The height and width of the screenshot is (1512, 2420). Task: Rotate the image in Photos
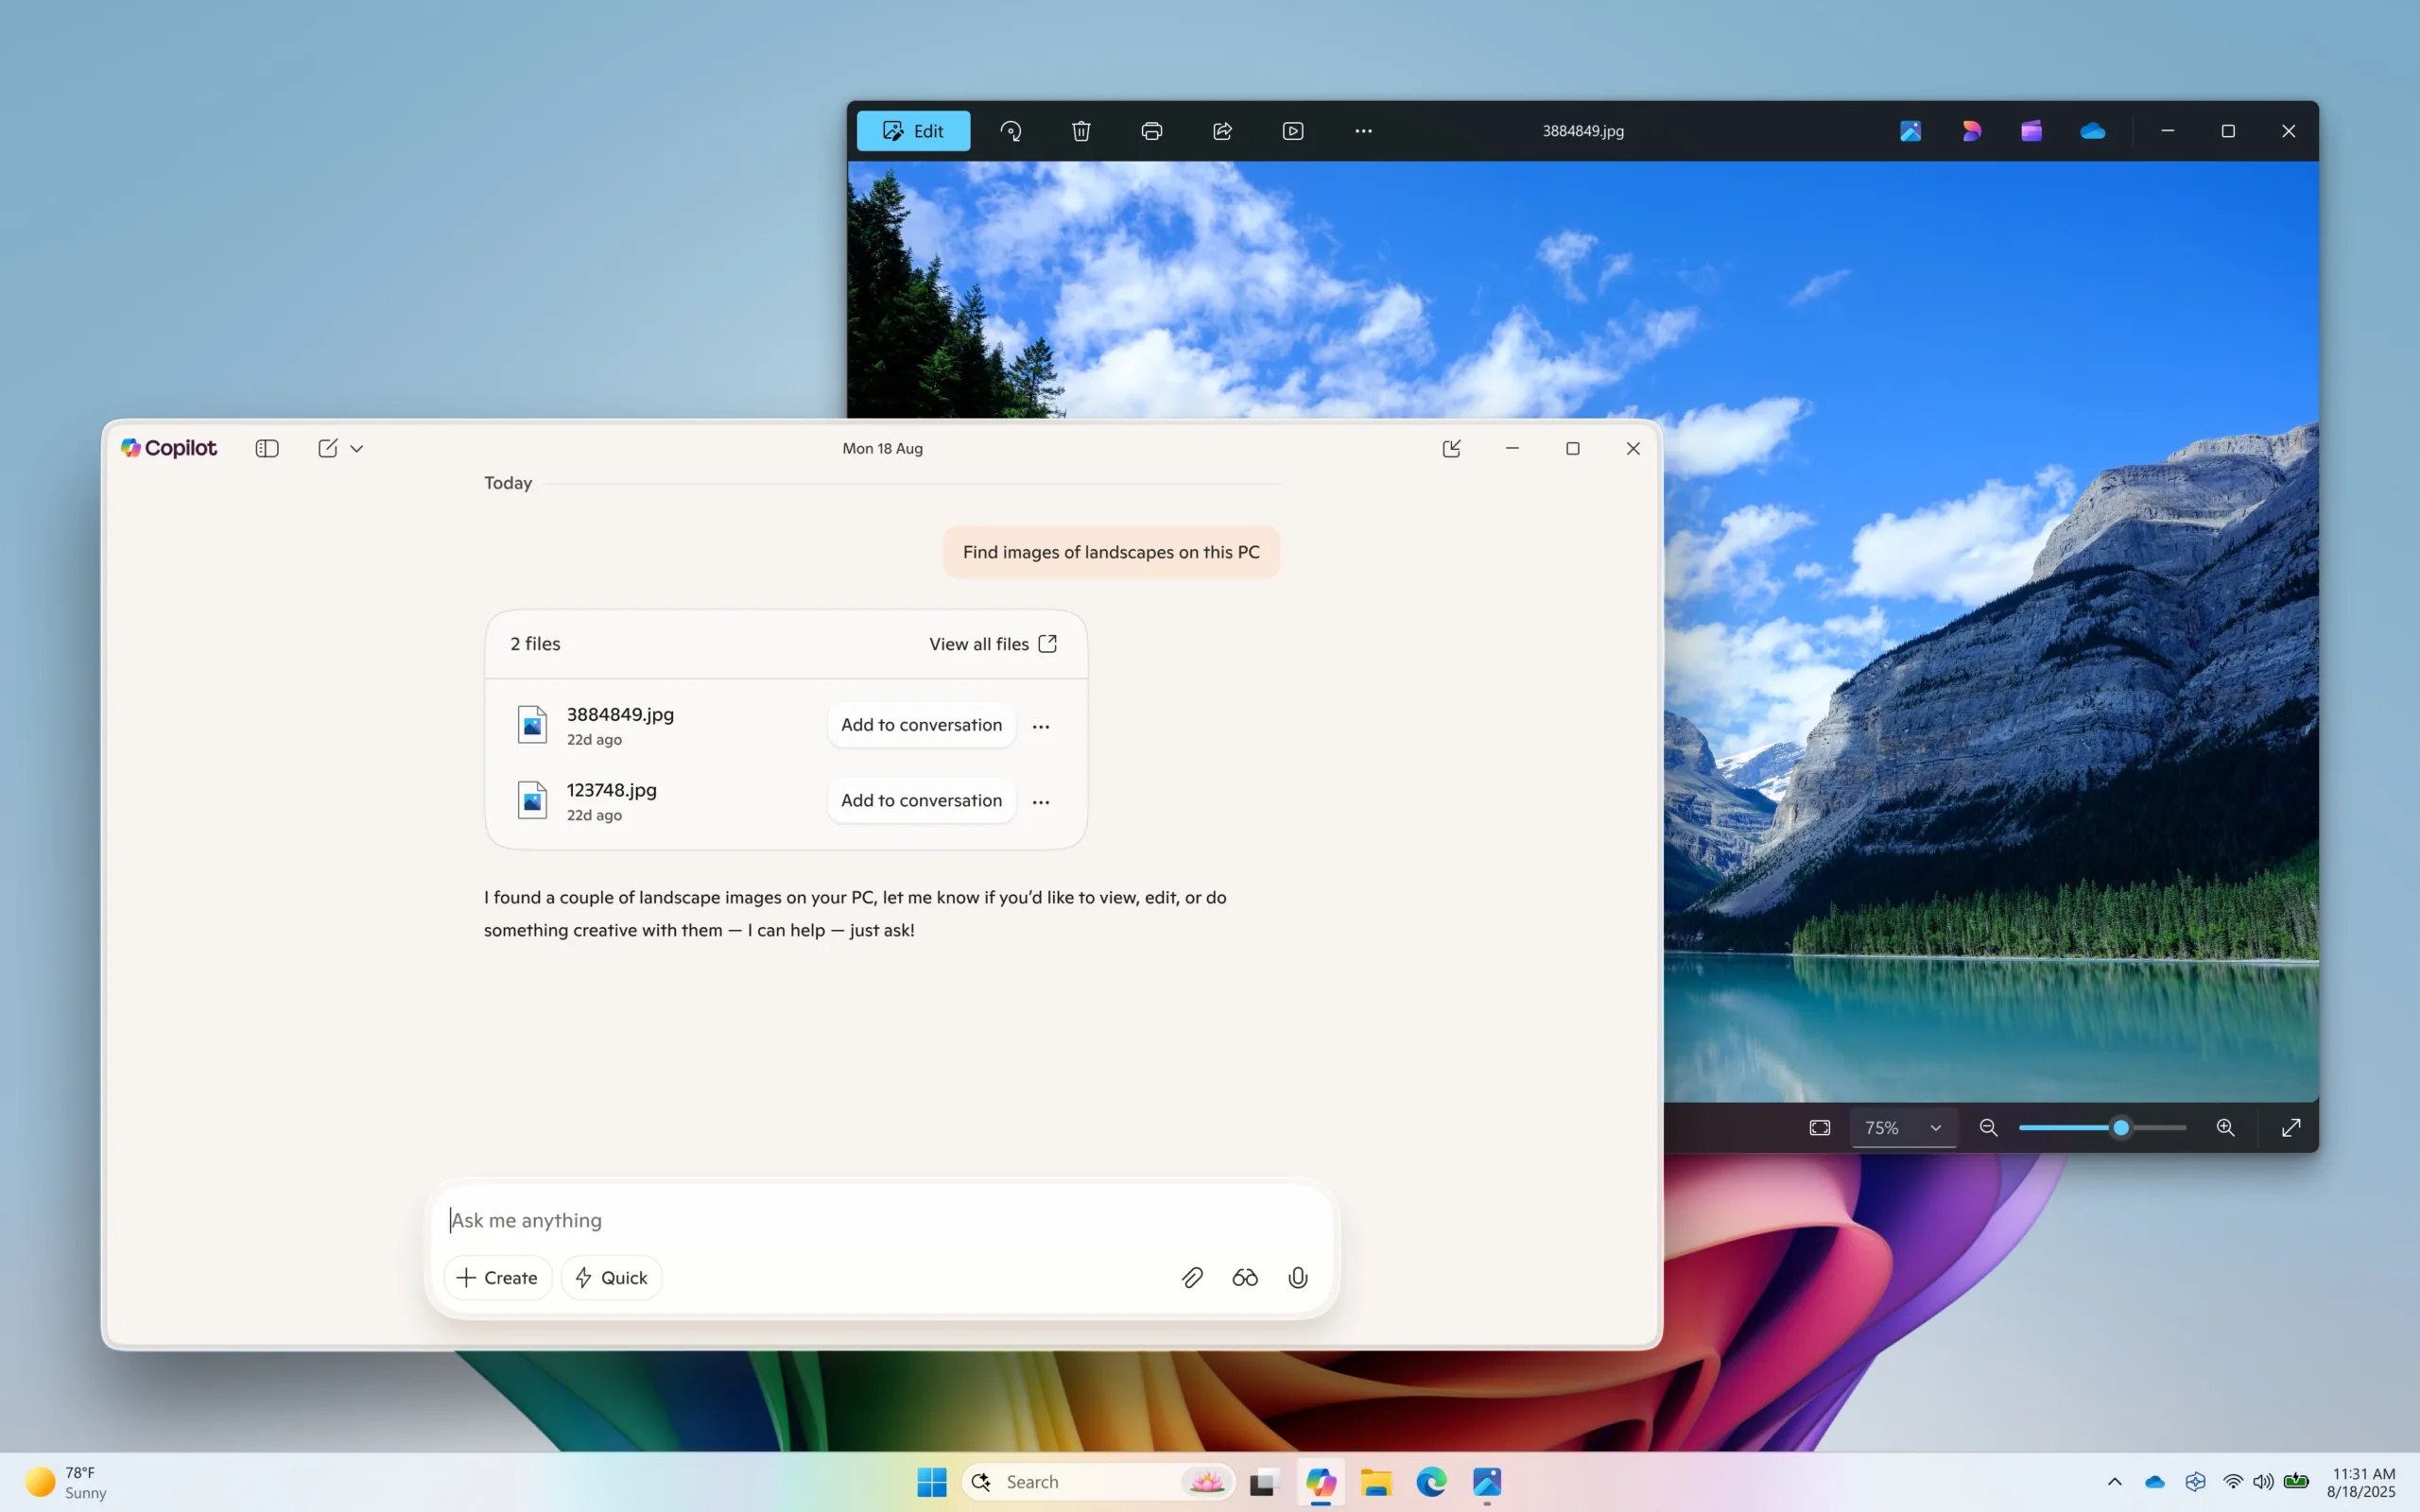pyautogui.click(x=1011, y=130)
